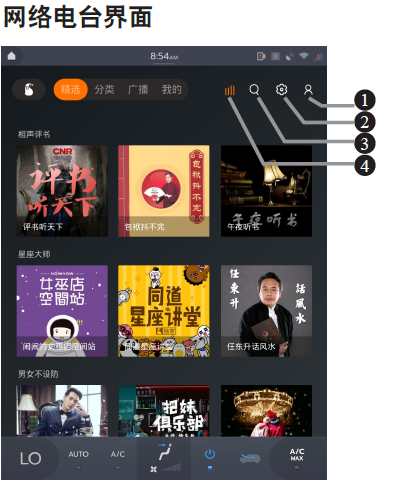Switch to the 分类 tab

104,90
